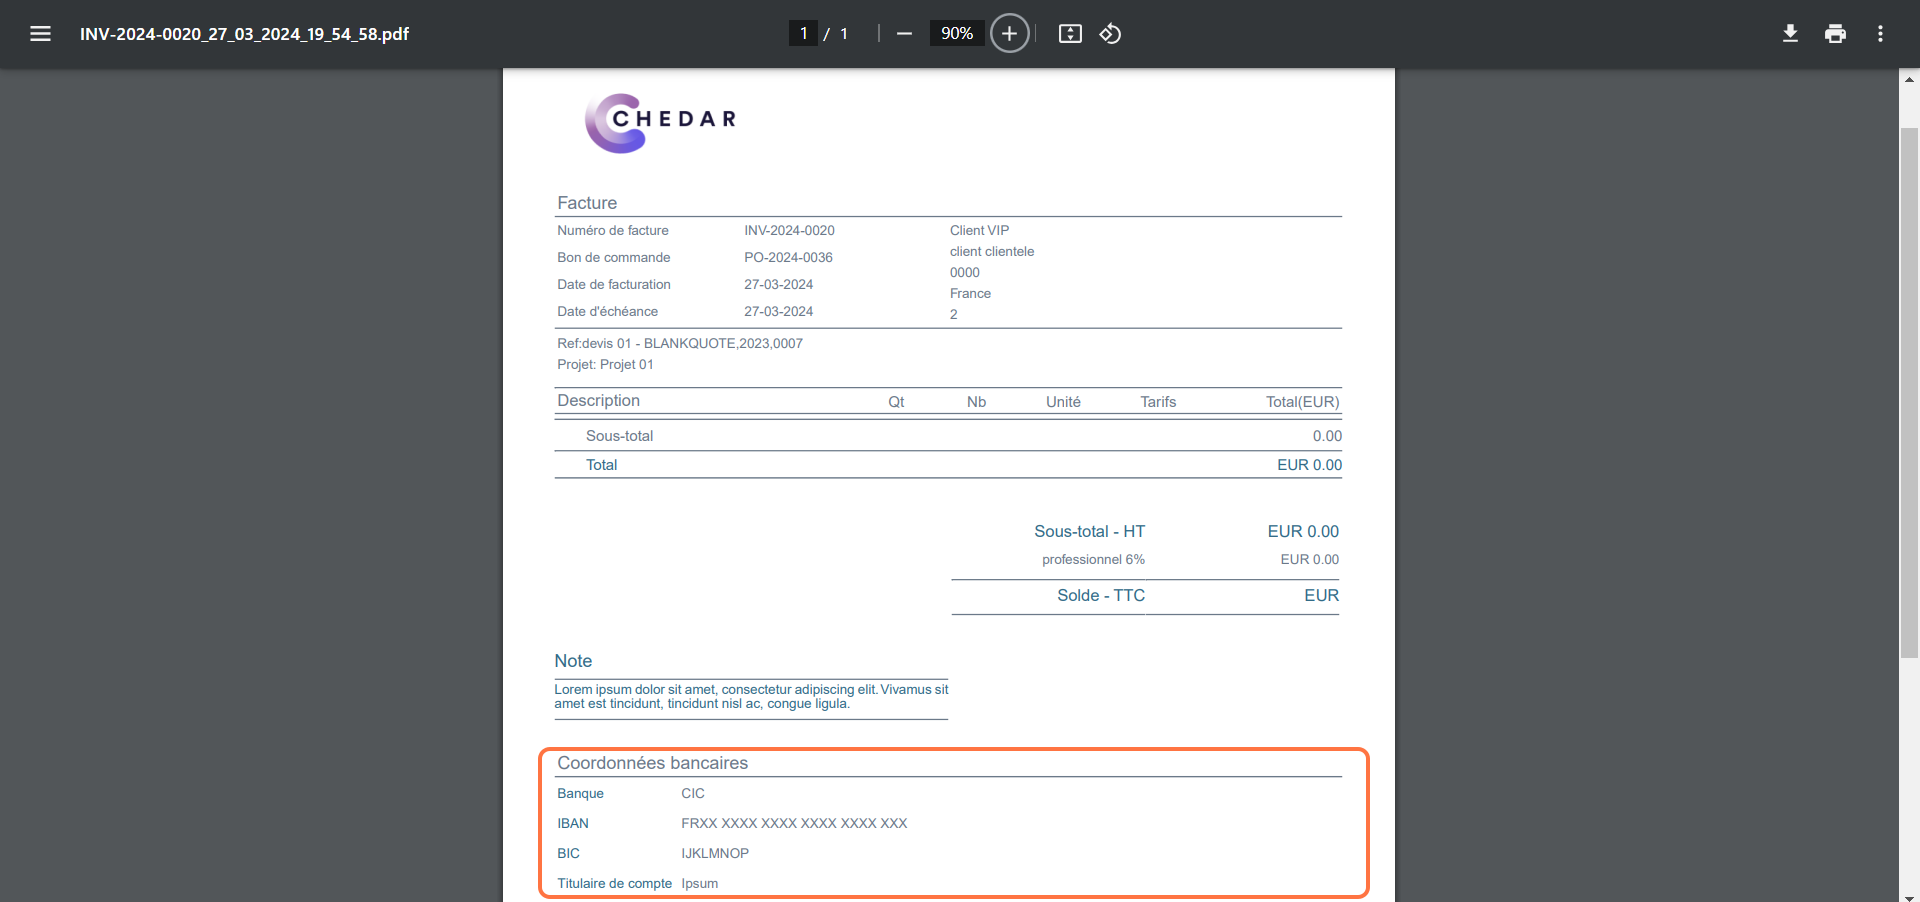This screenshot has width=1920, height=902.
Task: Click the fit to page icon
Action: point(1070,34)
